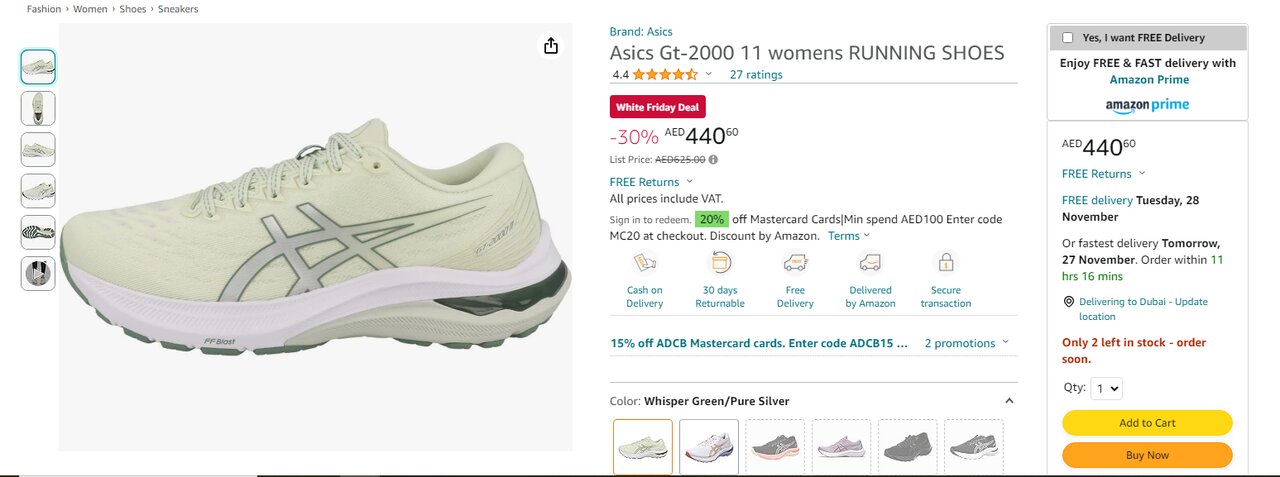Image resolution: width=1280 pixels, height=477 pixels.
Task: Click the List Price info icon
Action: pyautogui.click(x=713, y=159)
